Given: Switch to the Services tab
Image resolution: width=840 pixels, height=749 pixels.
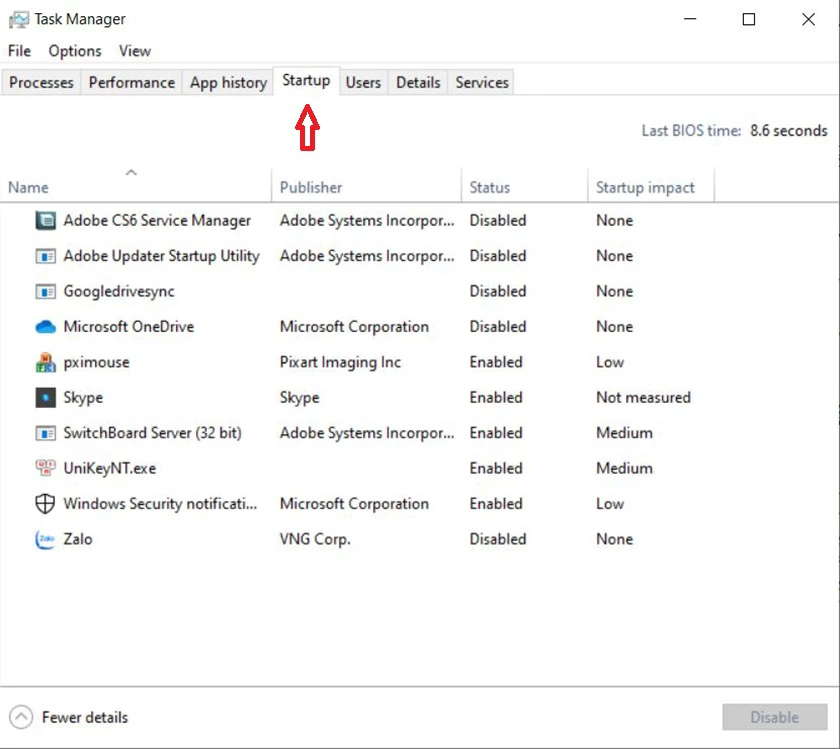Looking at the screenshot, I should click(x=482, y=83).
